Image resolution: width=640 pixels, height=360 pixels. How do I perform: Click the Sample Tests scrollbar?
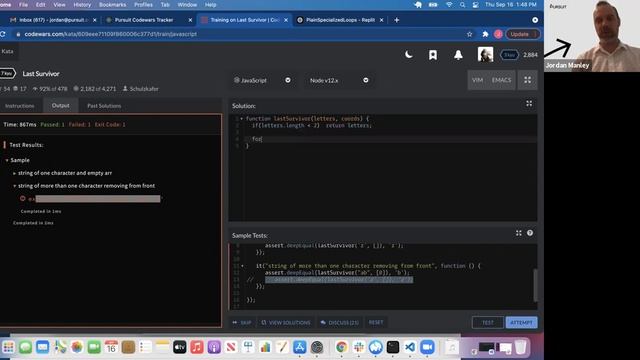coord(535,284)
